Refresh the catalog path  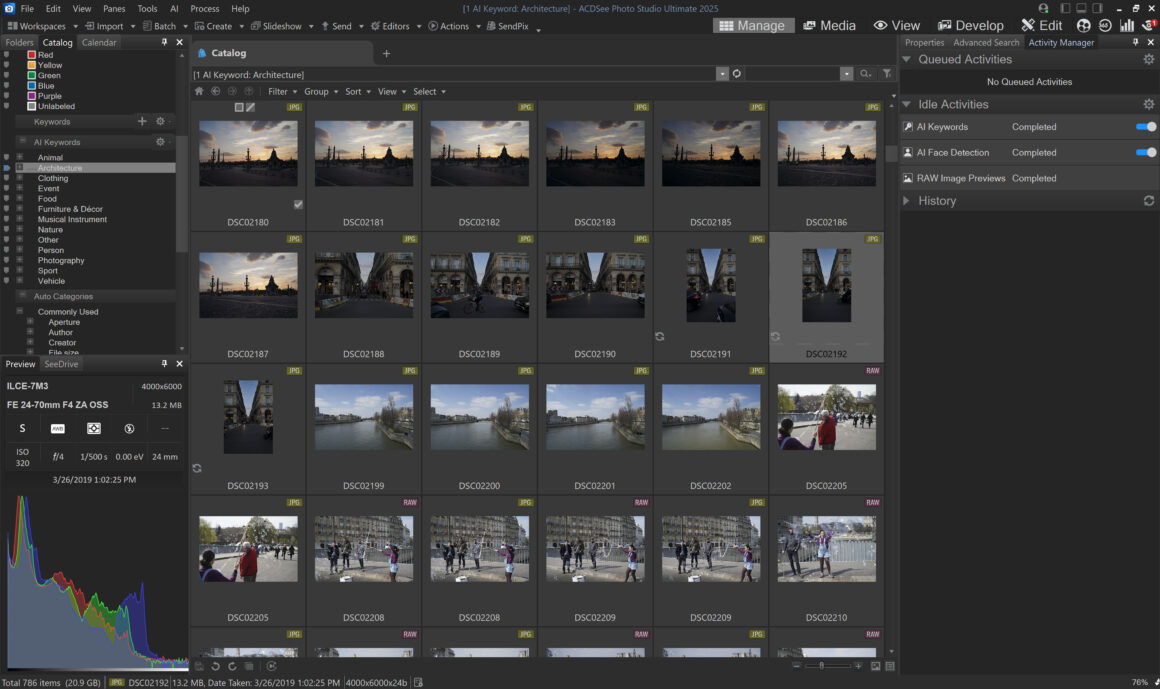tap(737, 74)
